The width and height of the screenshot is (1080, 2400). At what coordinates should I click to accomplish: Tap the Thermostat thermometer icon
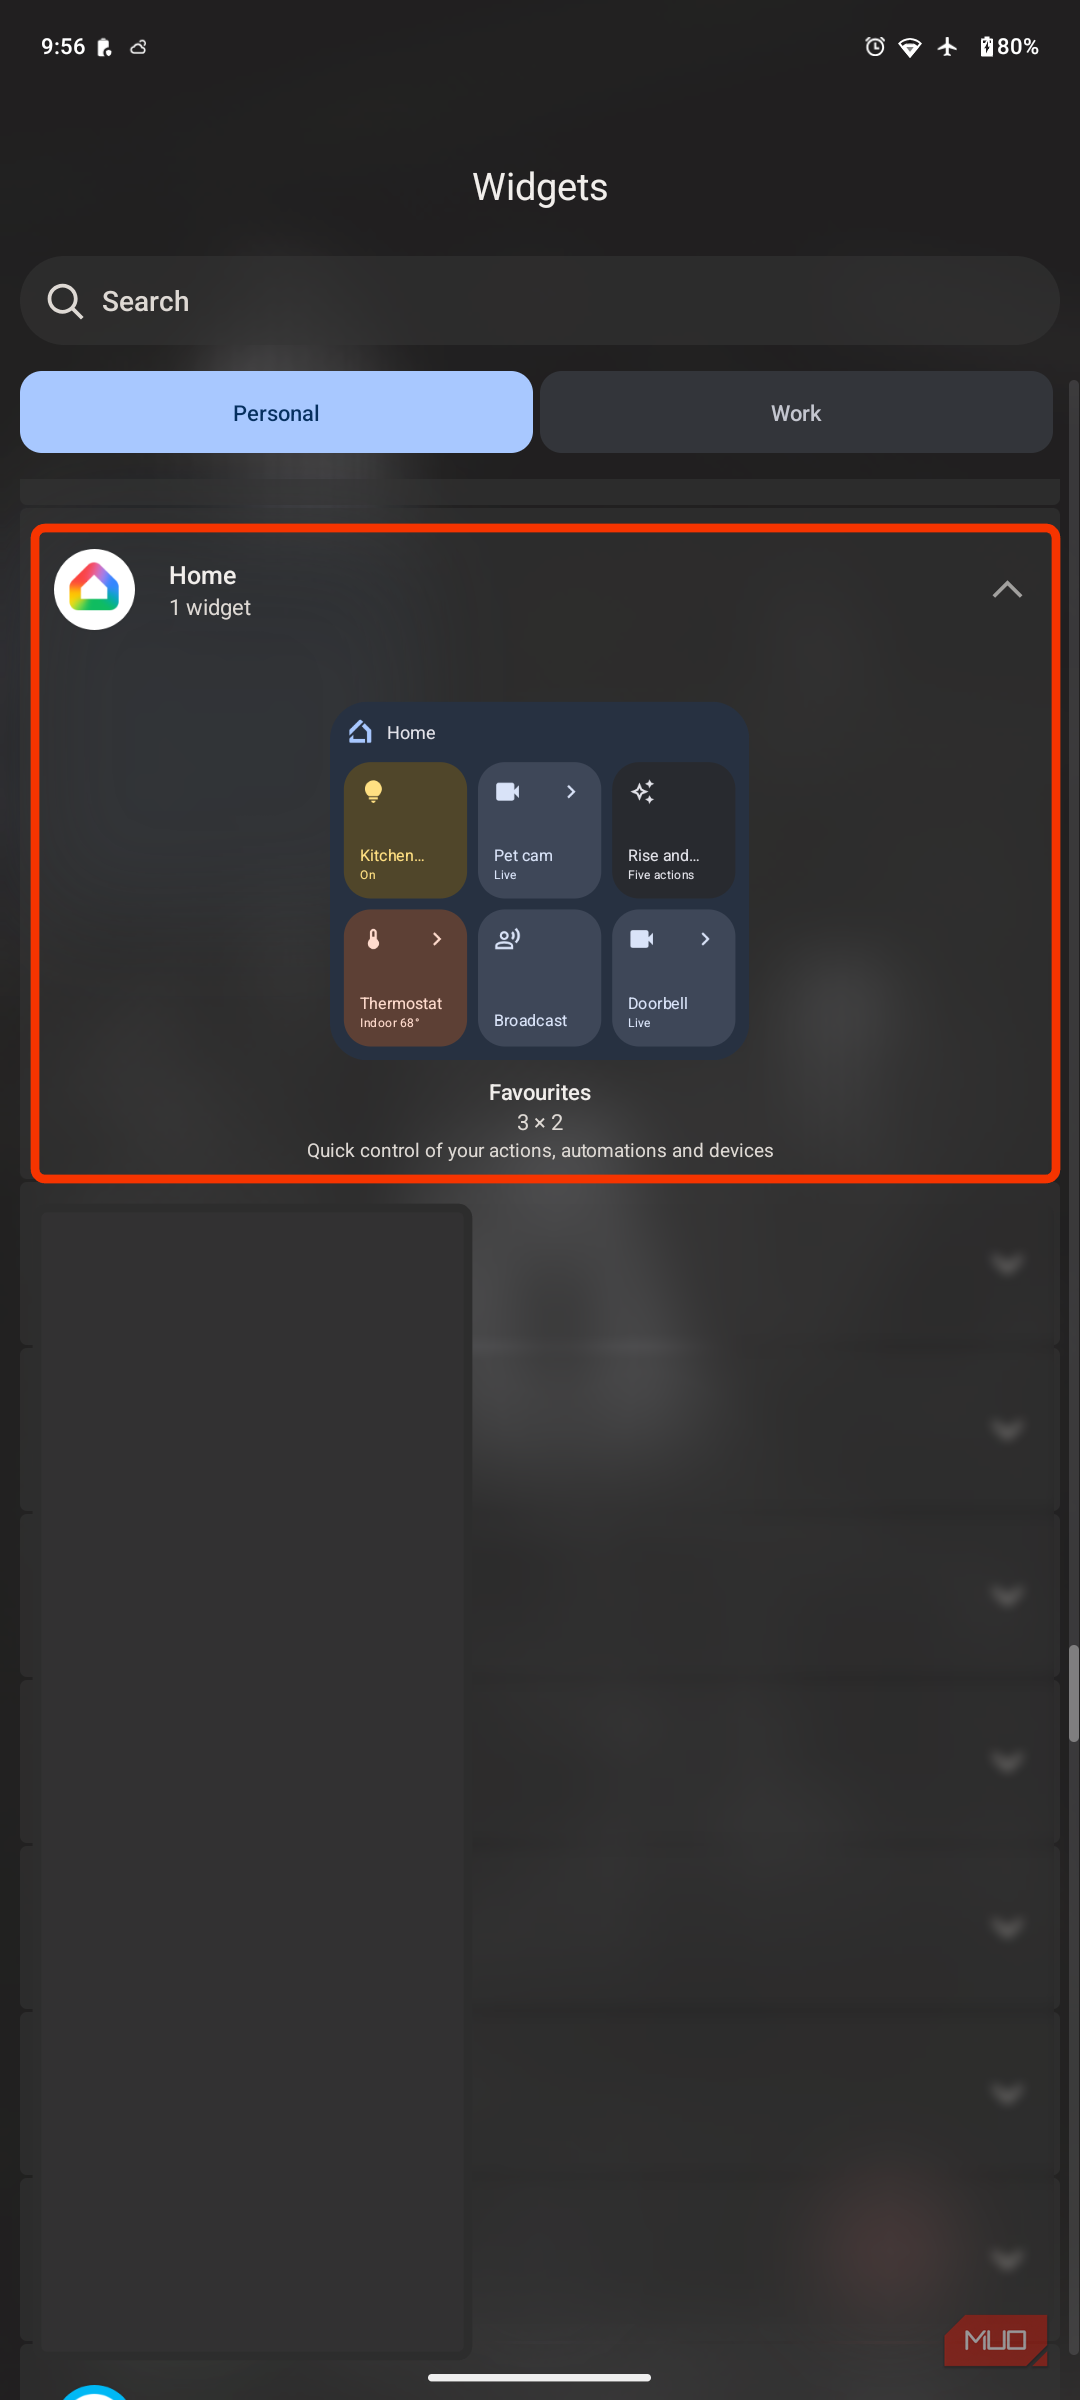pos(373,939)
